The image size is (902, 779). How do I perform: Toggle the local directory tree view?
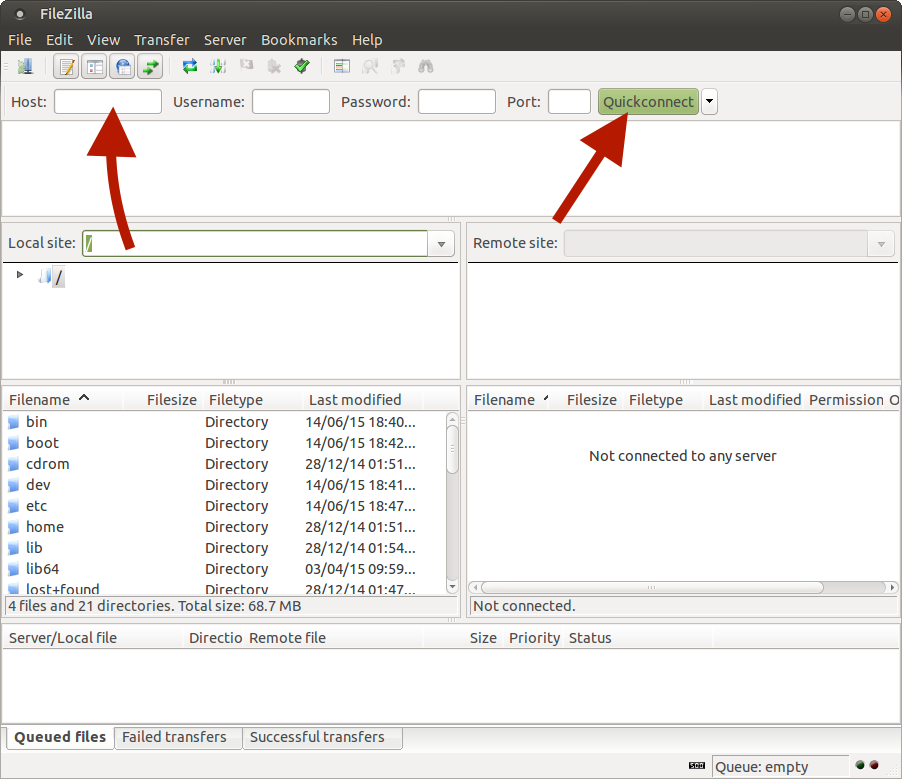coord(94,66)
